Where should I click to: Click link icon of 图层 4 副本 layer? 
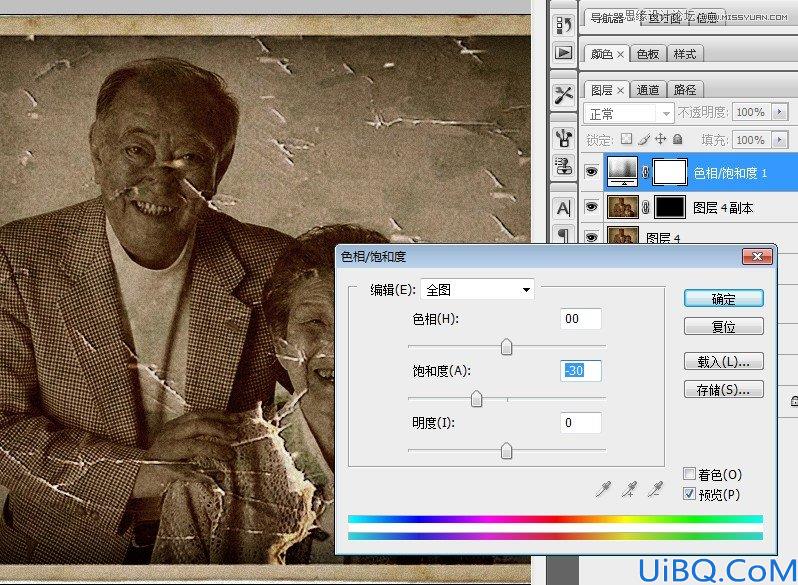pyautogui.click(x=645, y=207)
